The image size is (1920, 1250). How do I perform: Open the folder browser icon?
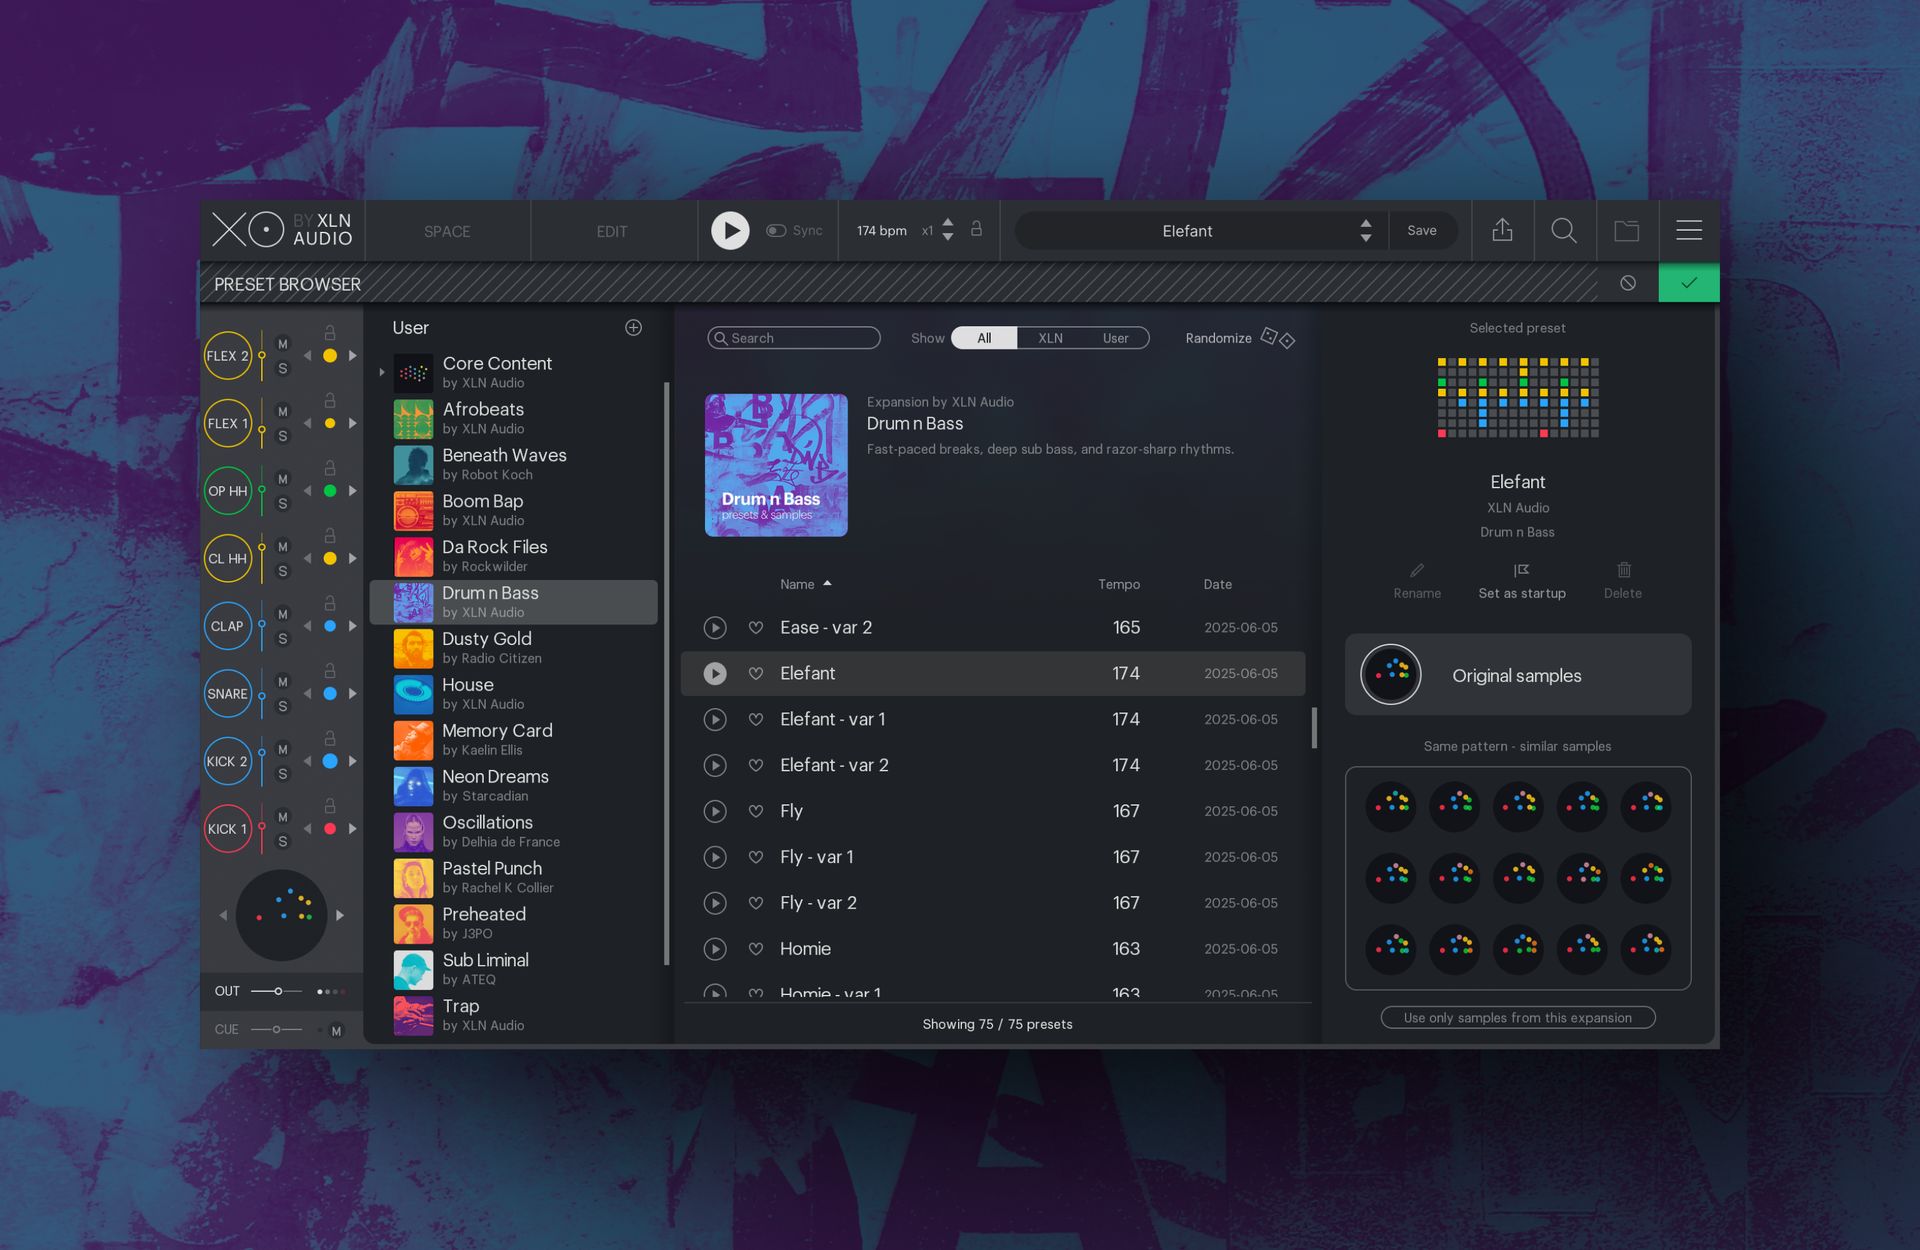[x=1627, y=231]
